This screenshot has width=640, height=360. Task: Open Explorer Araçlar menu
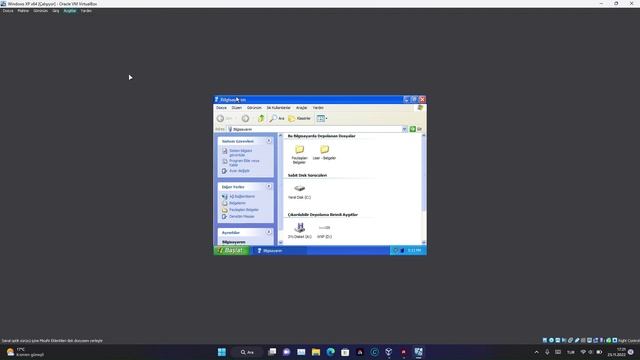(302, 108)
